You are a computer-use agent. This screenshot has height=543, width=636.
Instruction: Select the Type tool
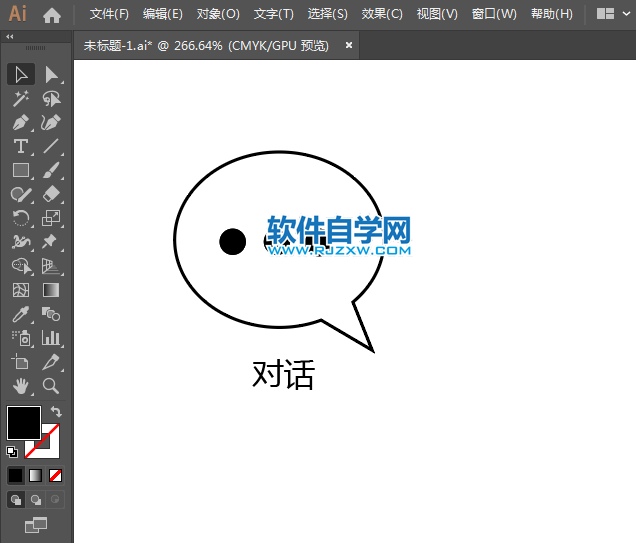tap(21, 146)
